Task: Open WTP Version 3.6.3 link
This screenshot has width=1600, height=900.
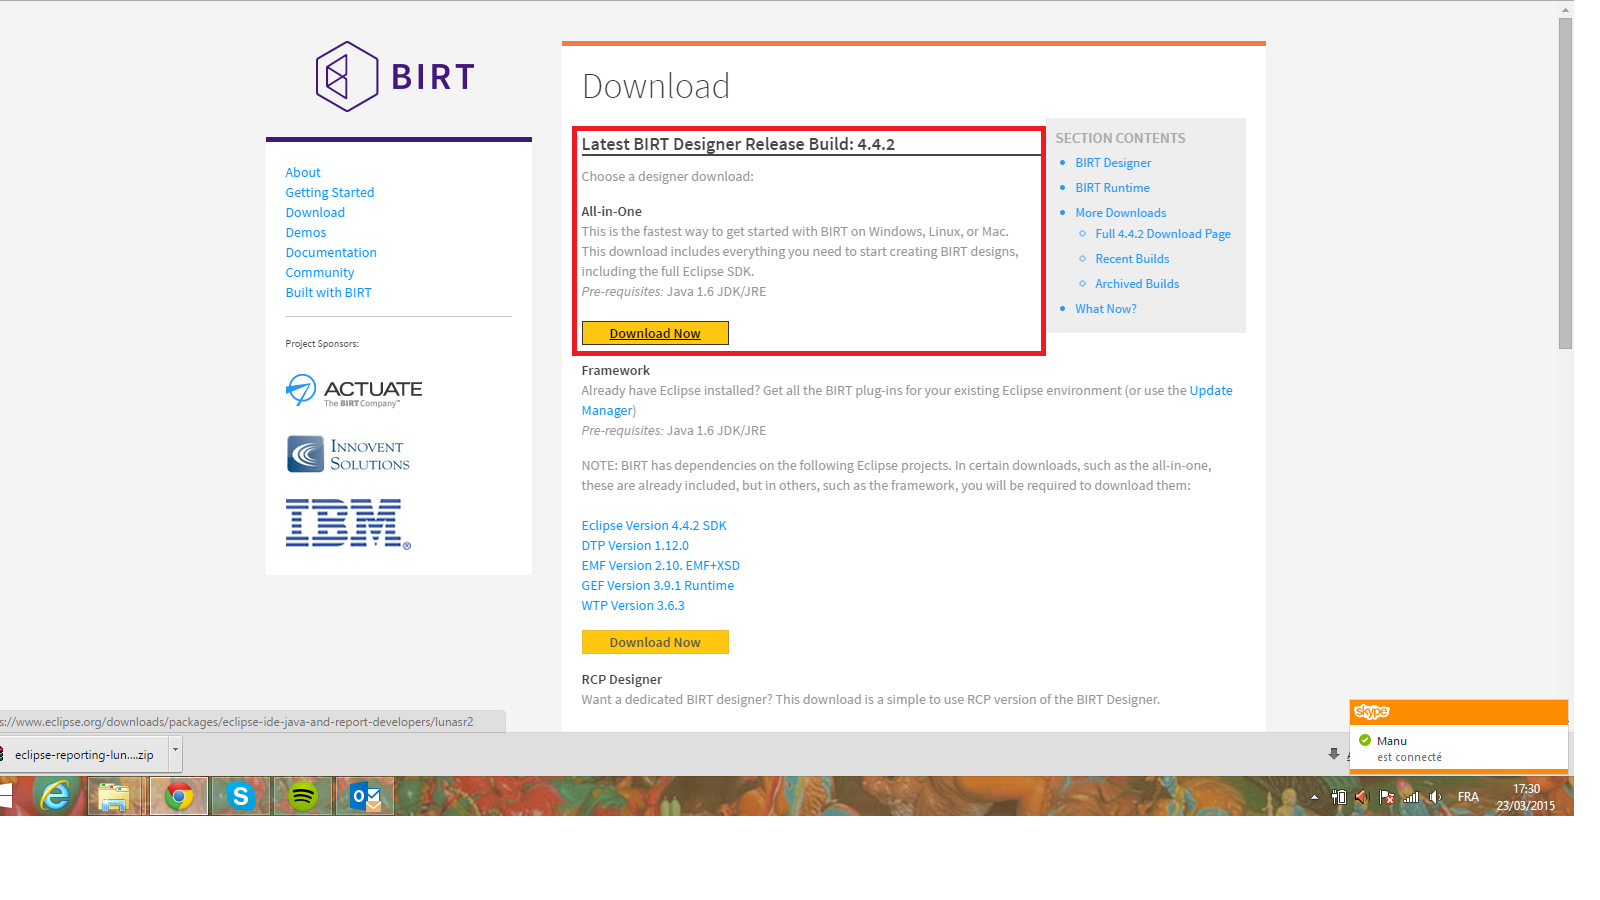Action: tap(633, 605)
